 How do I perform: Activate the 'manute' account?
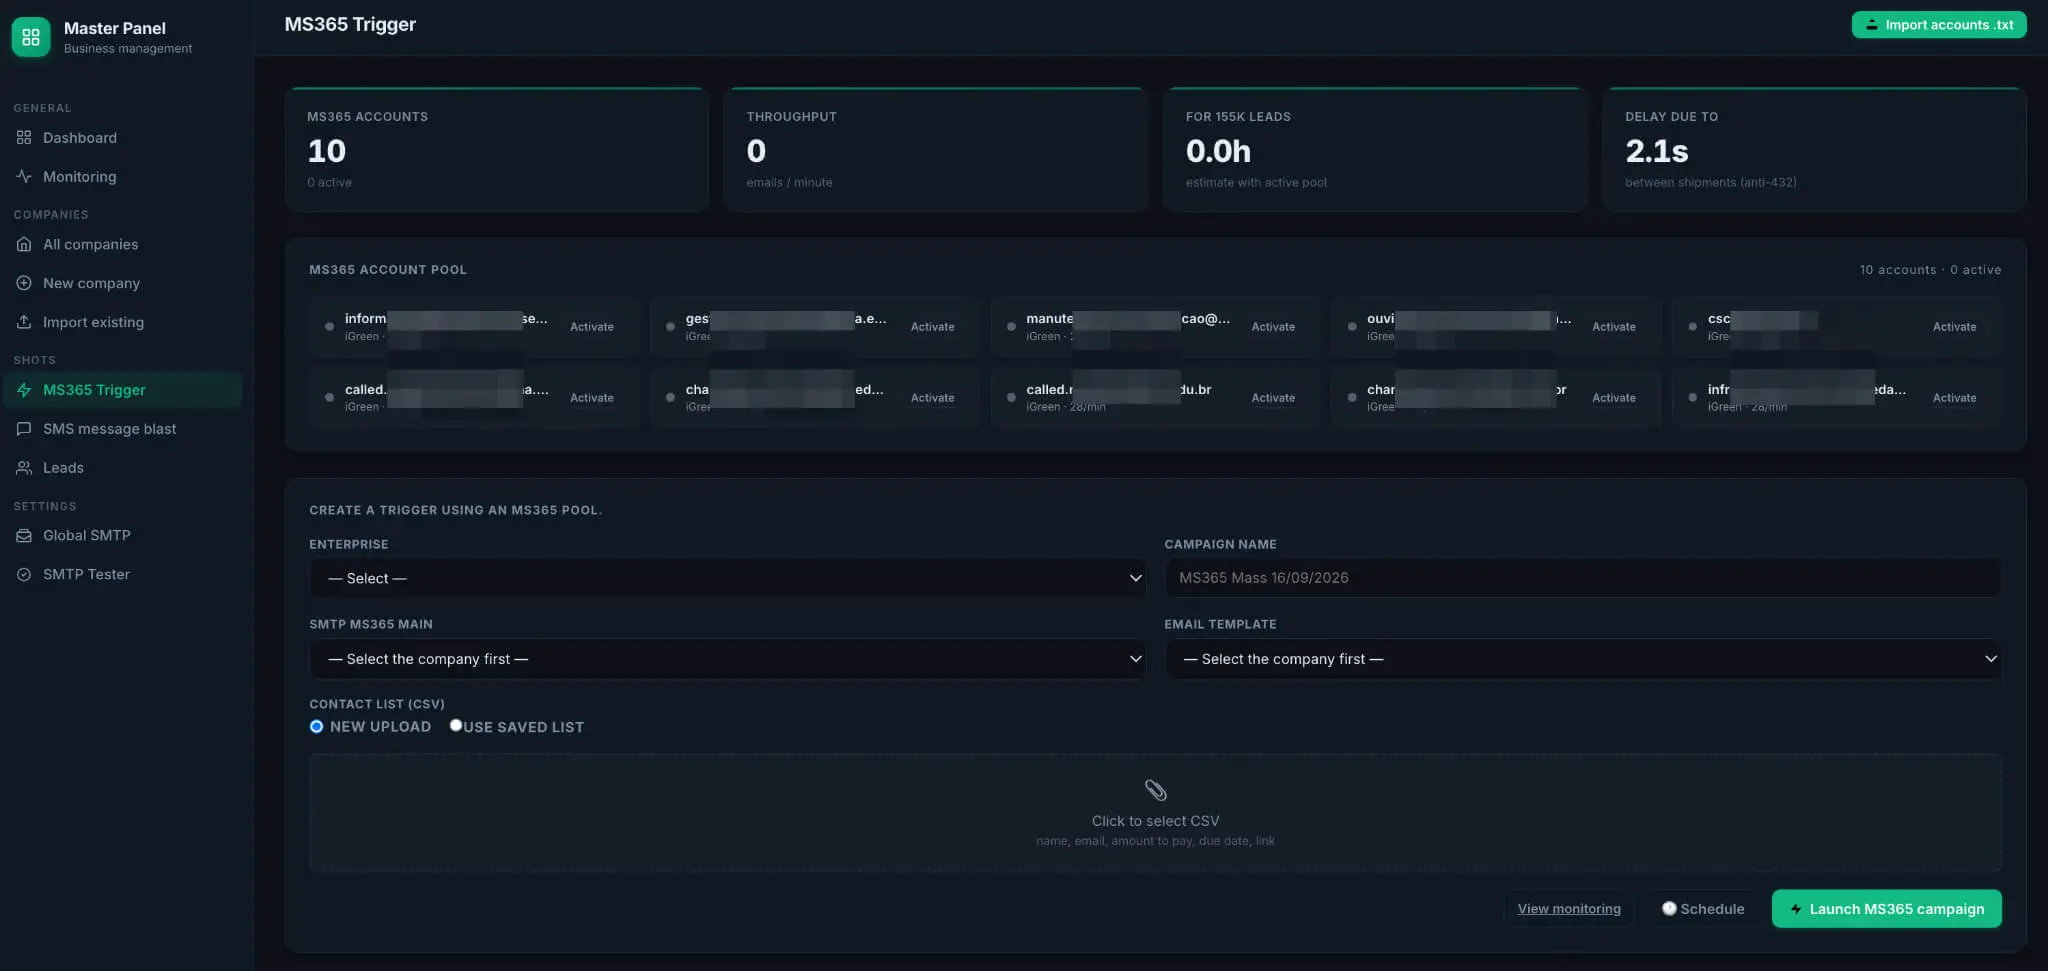tap(1273, 327)
